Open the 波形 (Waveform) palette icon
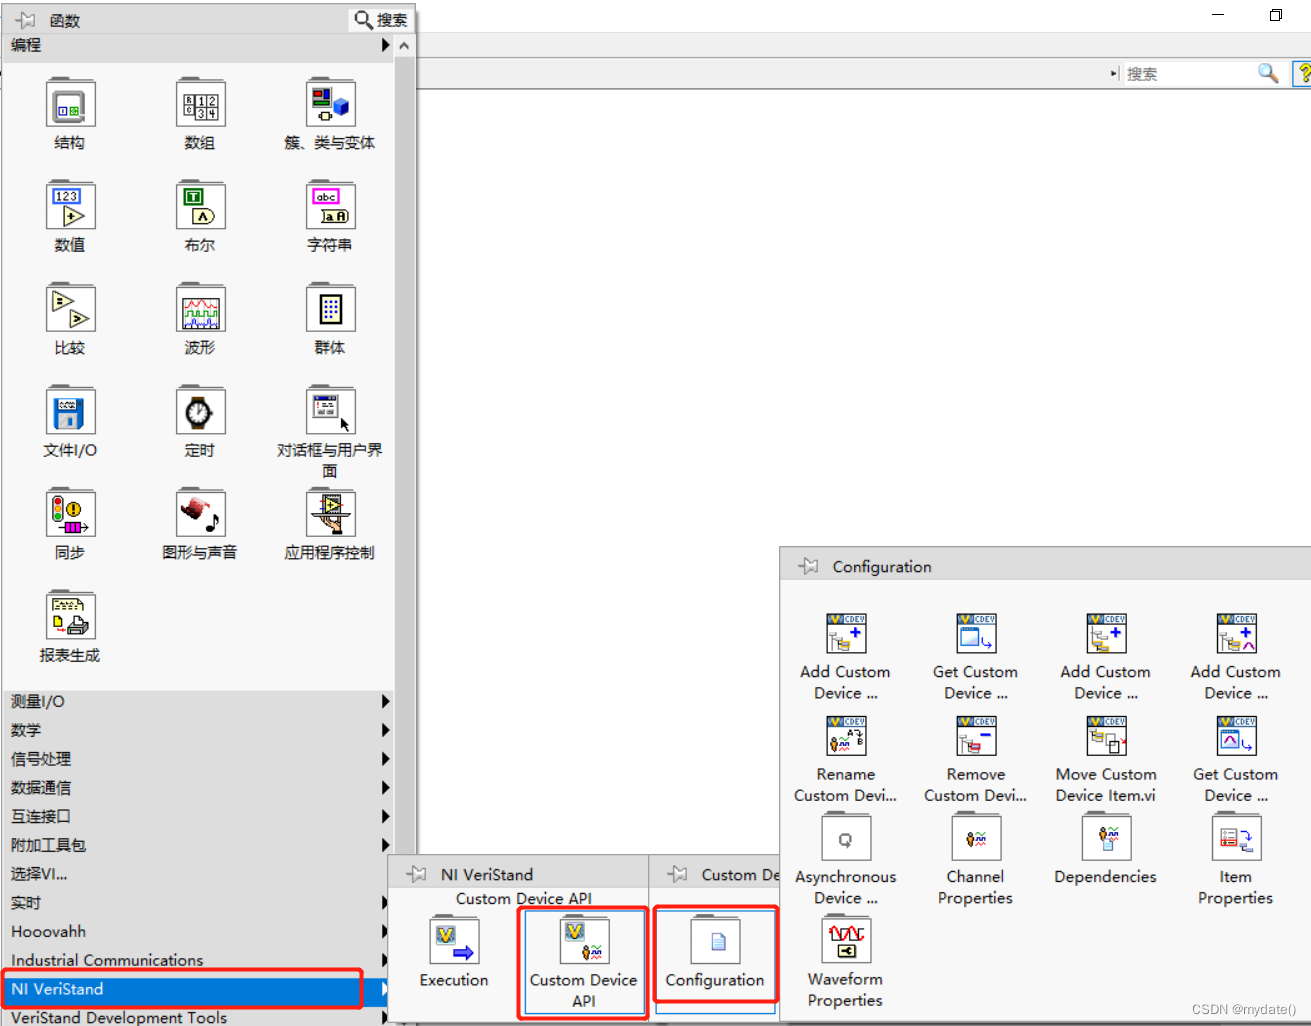 pos(199,308)
